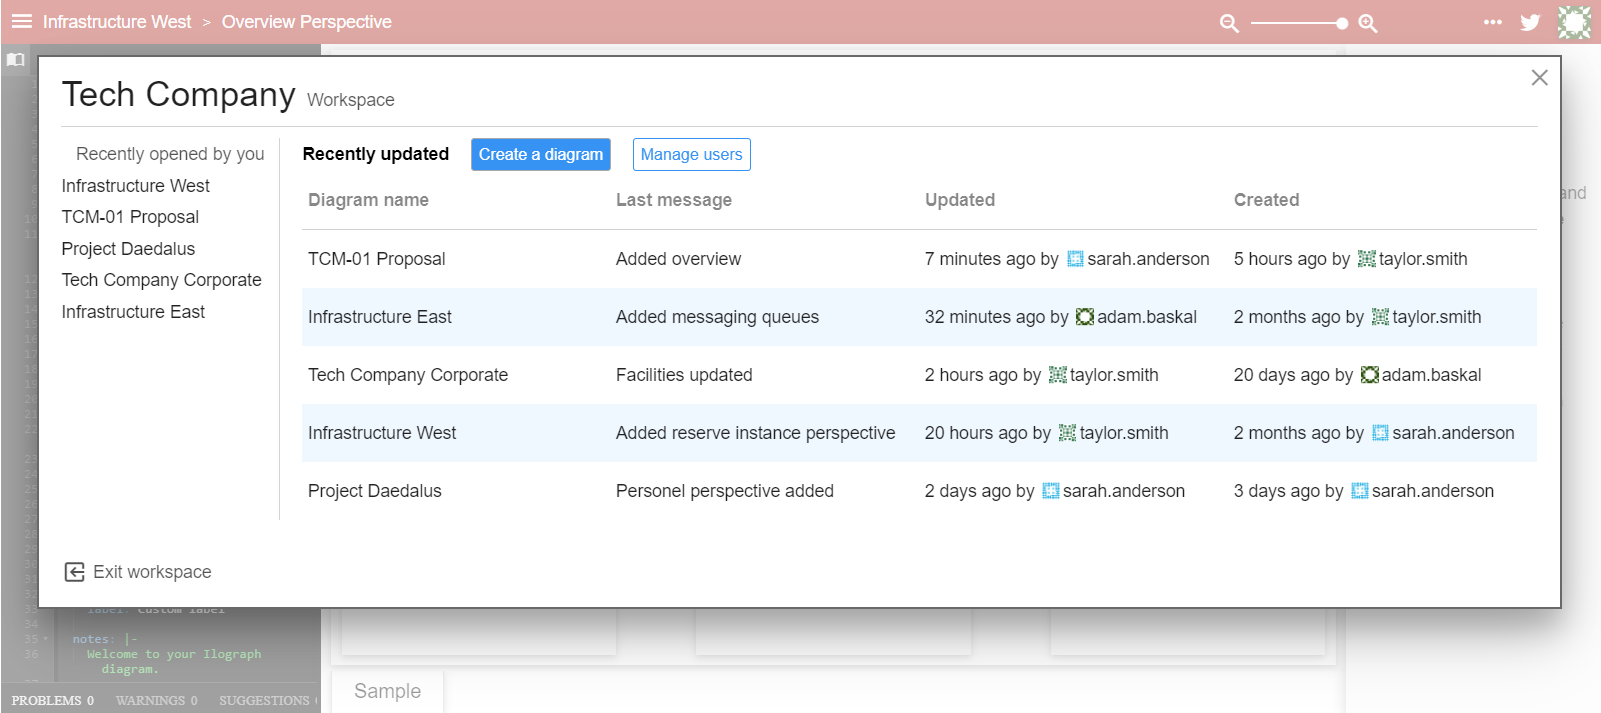Open Infrastructure East from recently opened list
The height and width of the screenshot is (713, 1601).
point(133,312)
